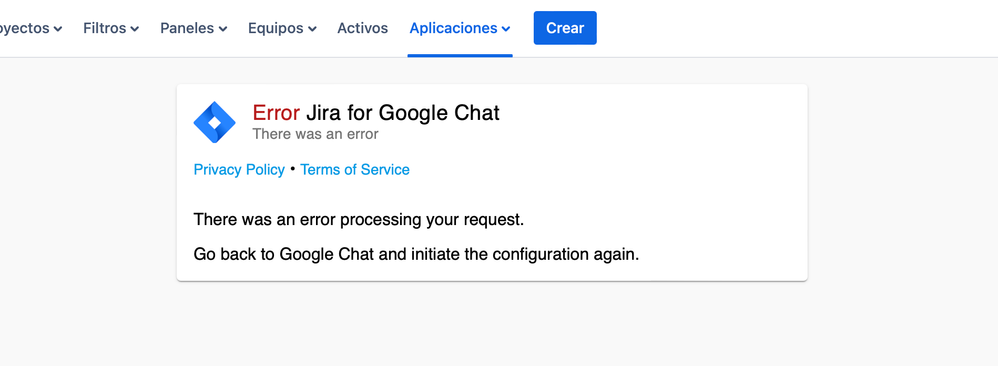Open the Terms of Service link
998x366 pixels.
(x=355, y=169)
